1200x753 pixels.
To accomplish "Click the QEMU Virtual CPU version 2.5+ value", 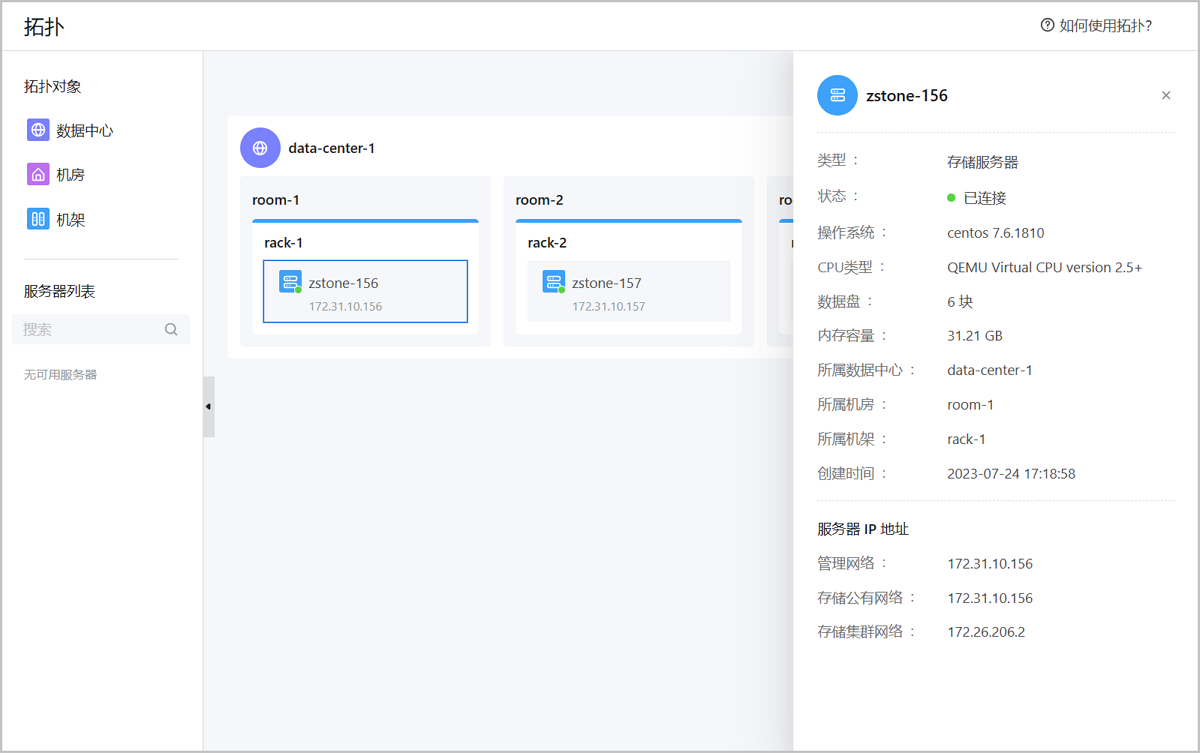I will coord(1045,267).
